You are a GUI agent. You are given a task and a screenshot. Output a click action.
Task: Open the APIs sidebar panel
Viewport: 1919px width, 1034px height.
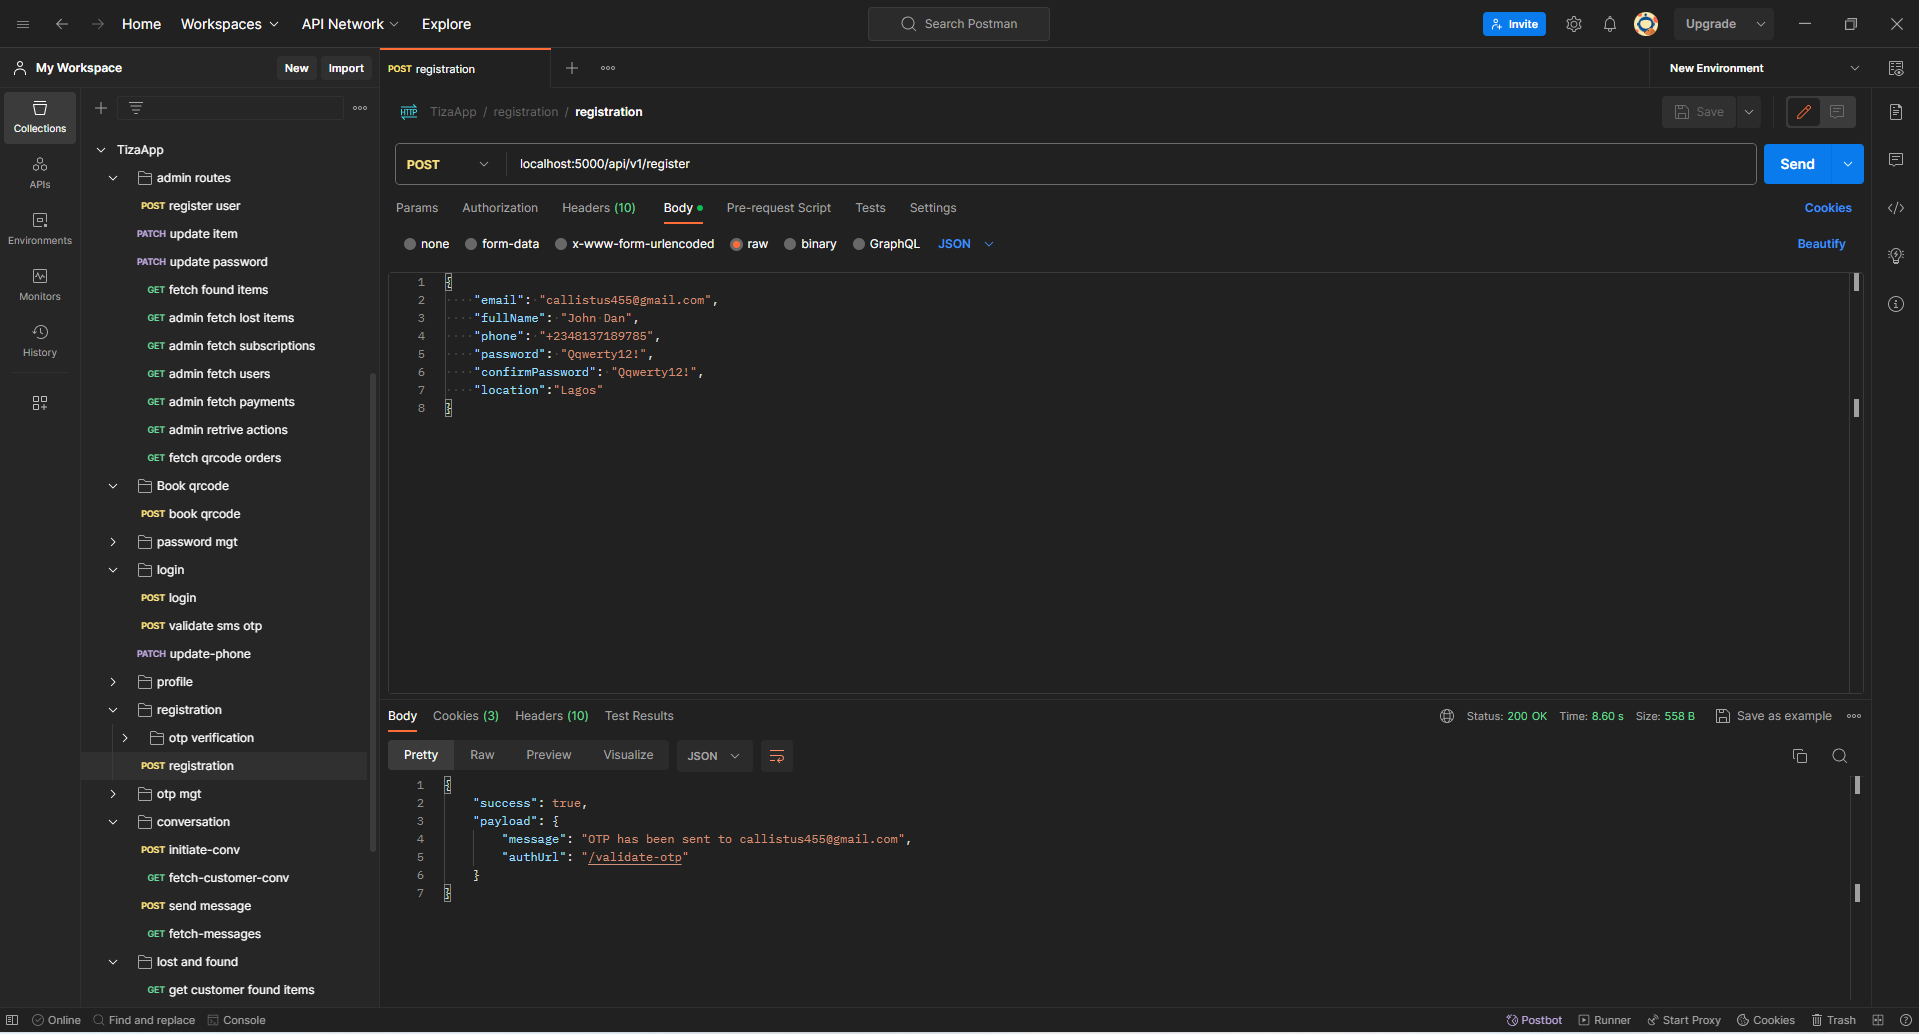[40, 172]
